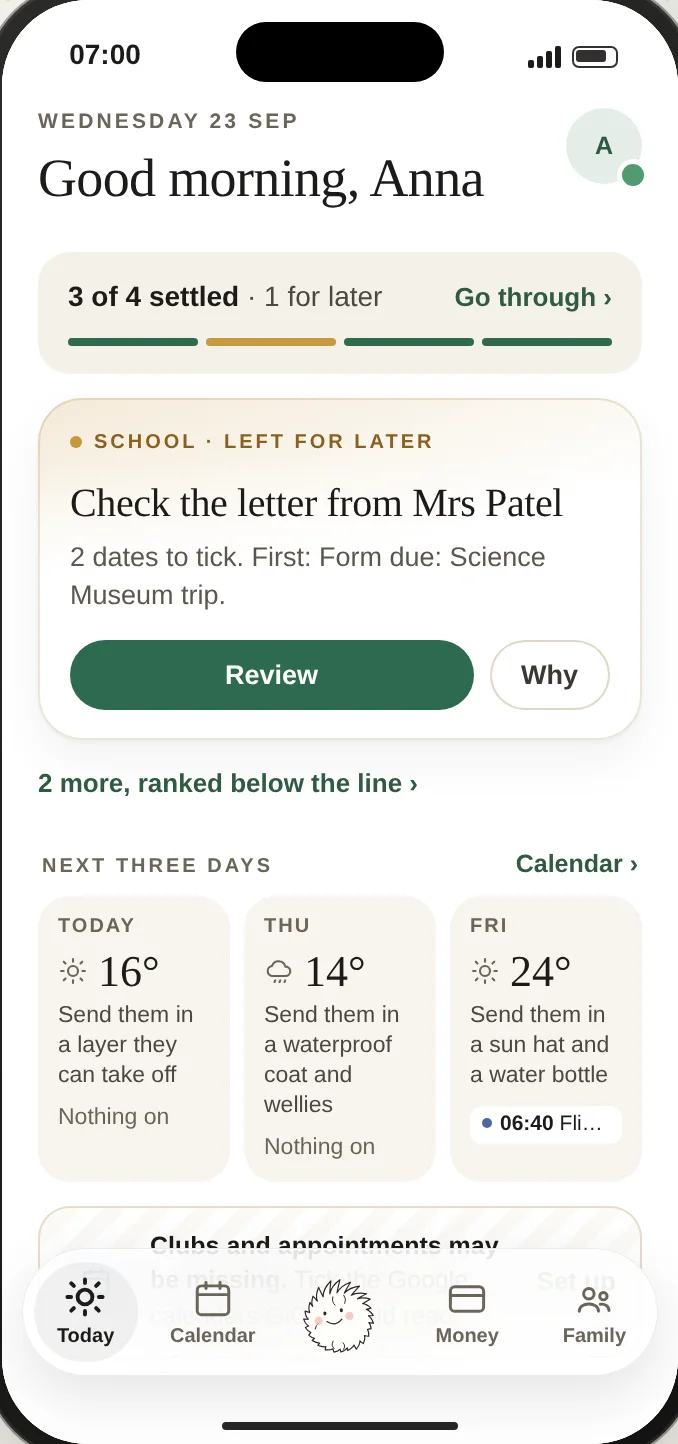Expand '2 more, ranked below the line'
This screenshot has height=1444, width=678.
pos(228,783)
